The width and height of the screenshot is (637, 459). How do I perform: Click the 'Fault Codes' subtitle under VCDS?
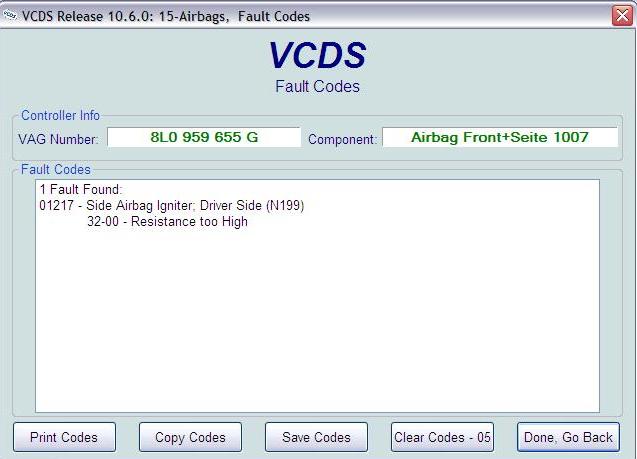pos(317,87)
